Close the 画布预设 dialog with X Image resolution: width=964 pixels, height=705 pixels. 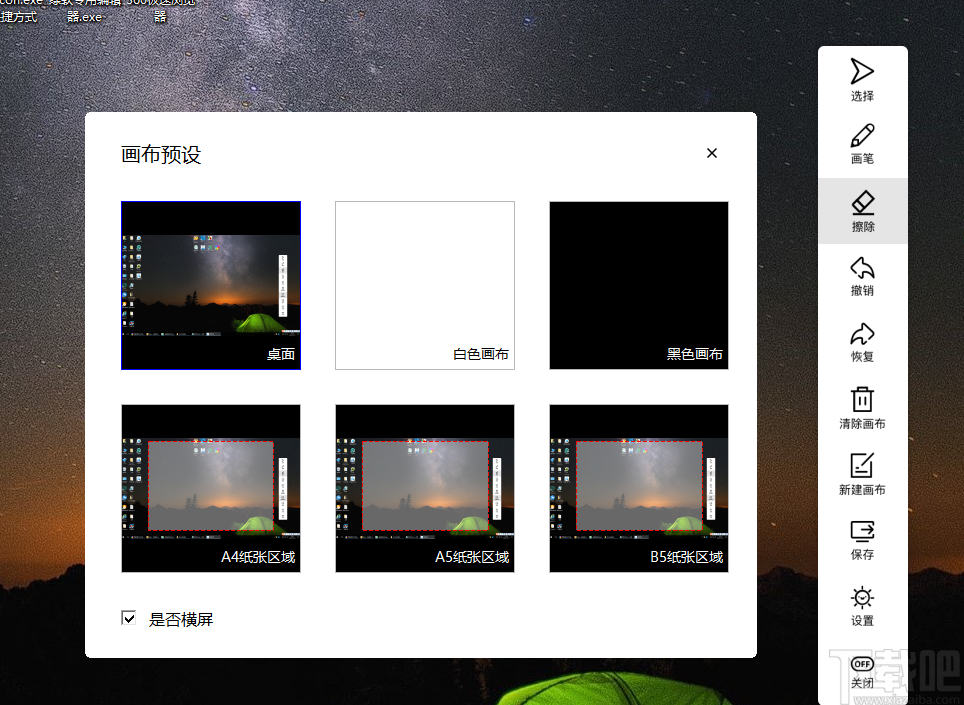711,153
